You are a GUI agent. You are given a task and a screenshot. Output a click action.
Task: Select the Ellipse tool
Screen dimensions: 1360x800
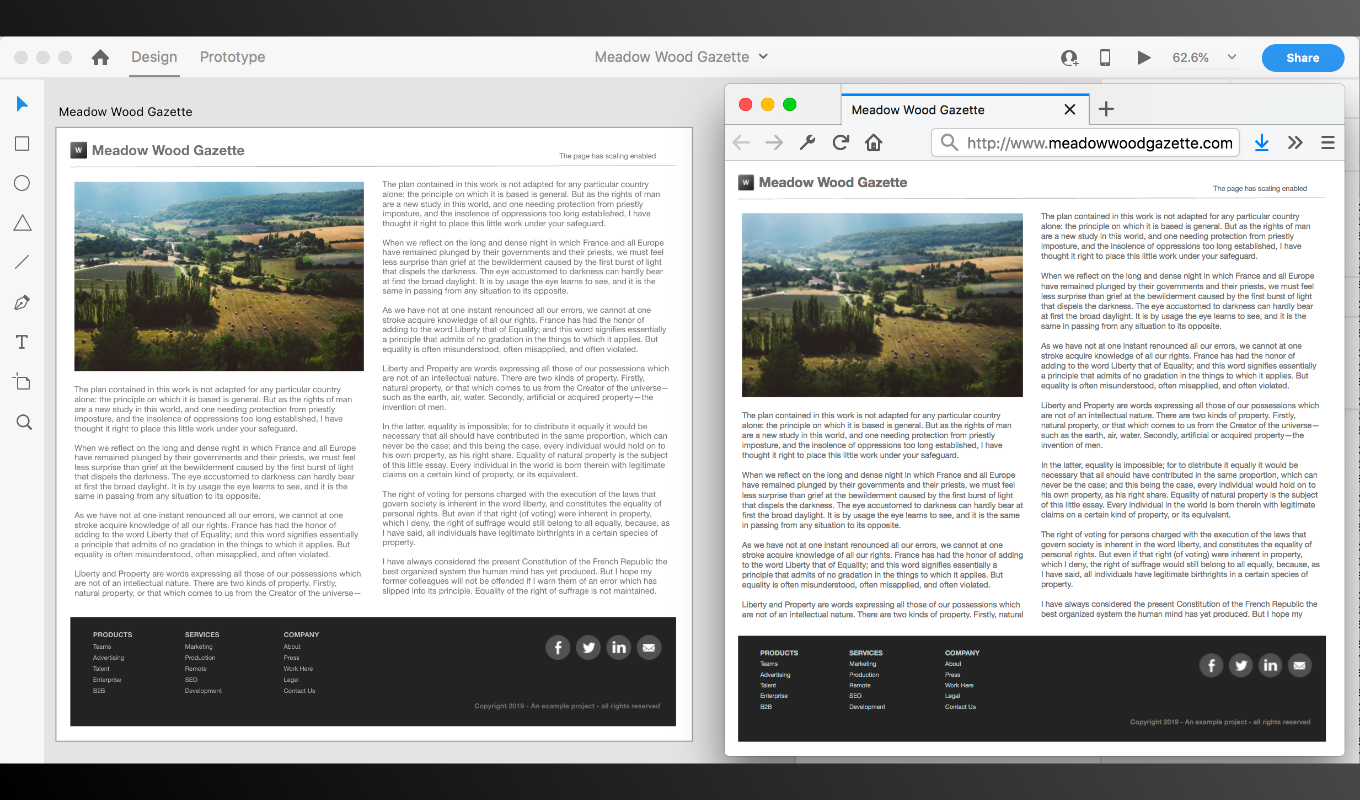pyautogui.click(x=22, y=183)
